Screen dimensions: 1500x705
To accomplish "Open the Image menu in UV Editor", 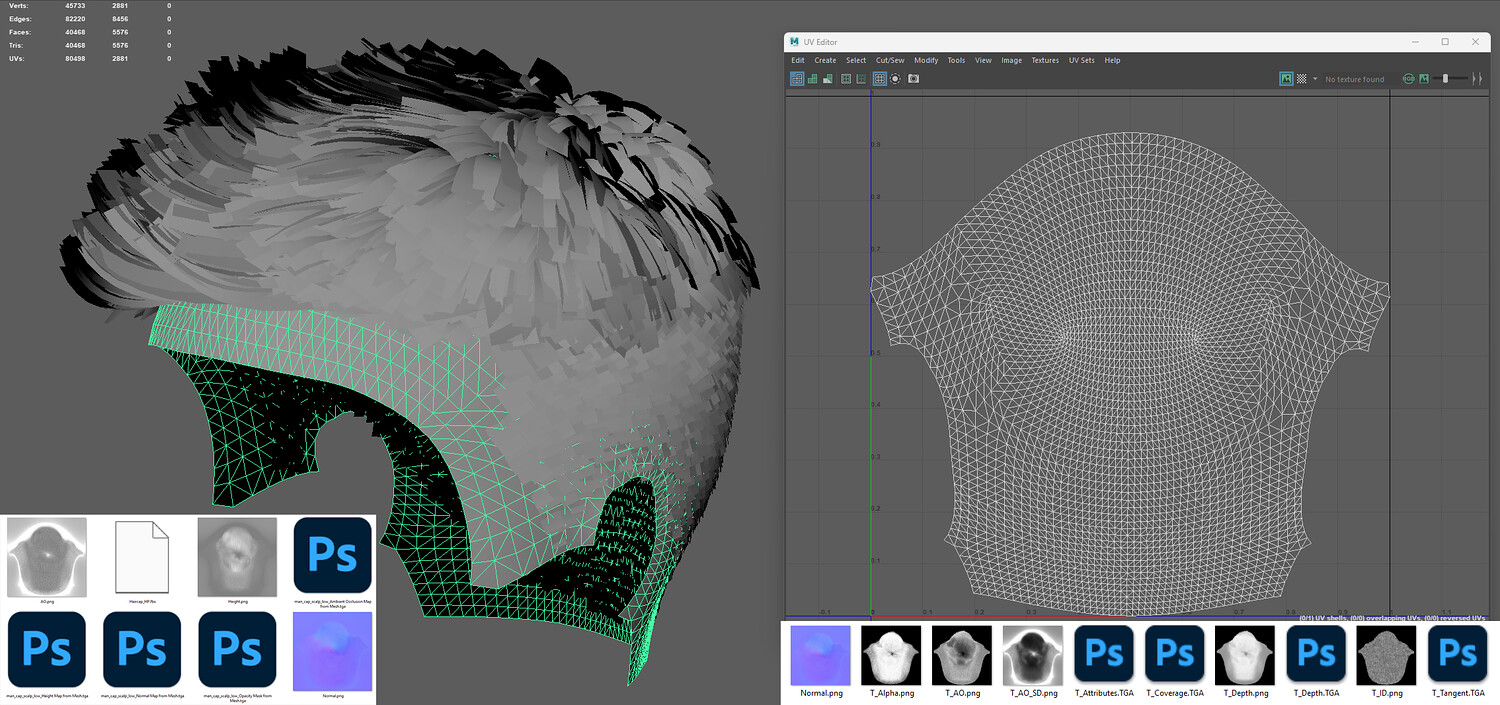I will point(1012,60).
